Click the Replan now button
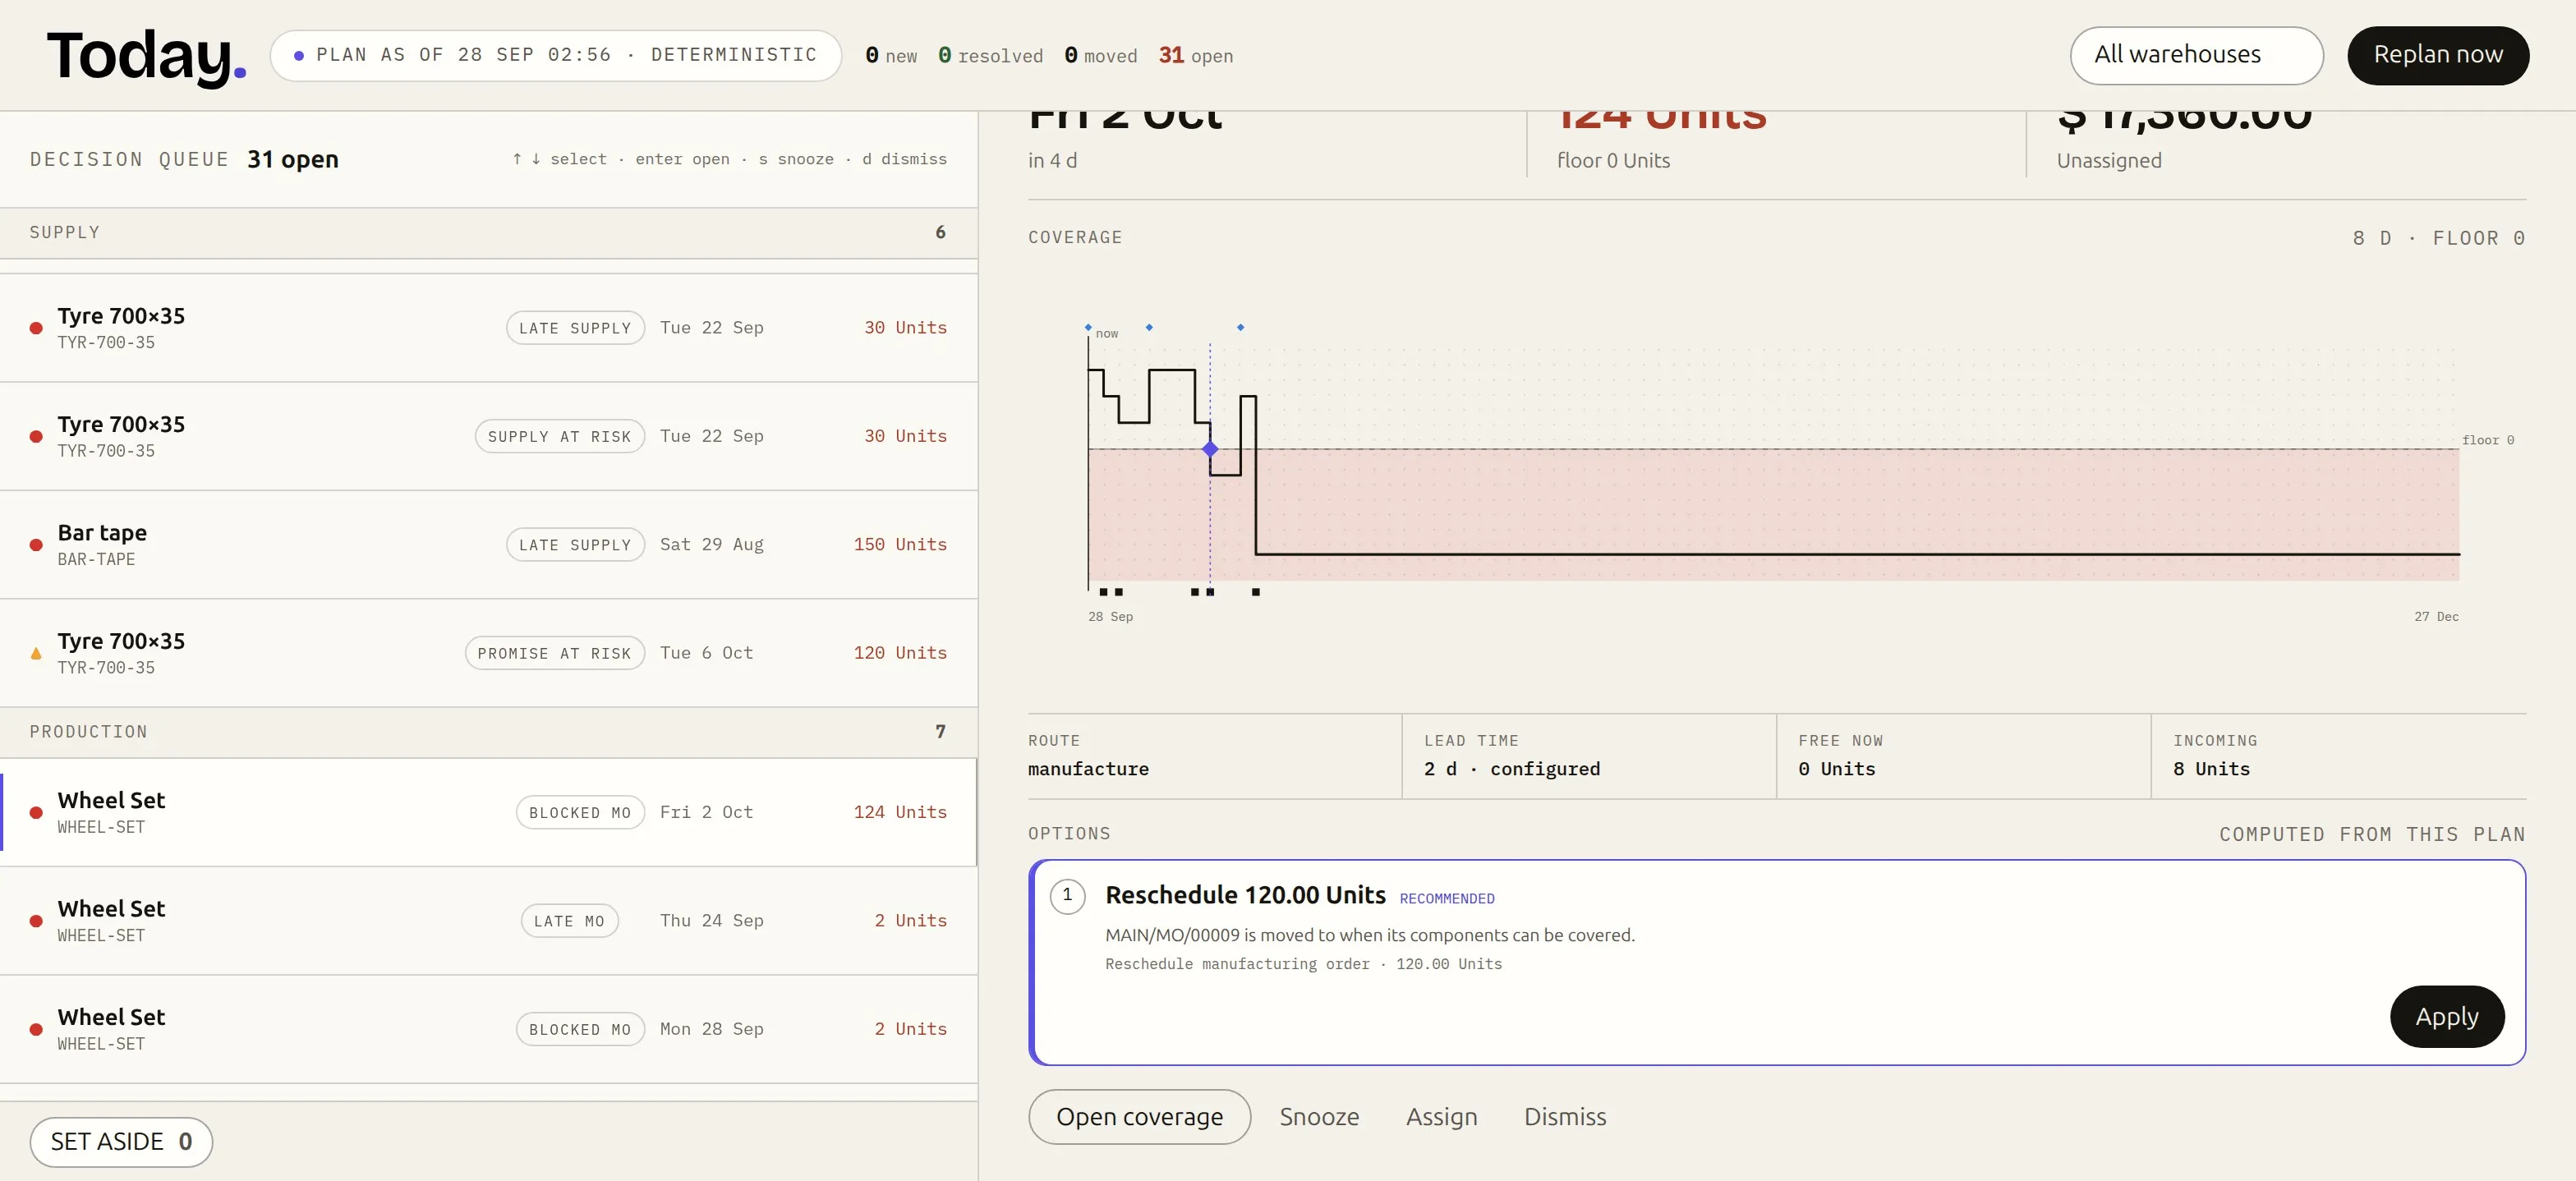The height and width of the screenshot is (1181, 2576). [x=2437, y=55]
